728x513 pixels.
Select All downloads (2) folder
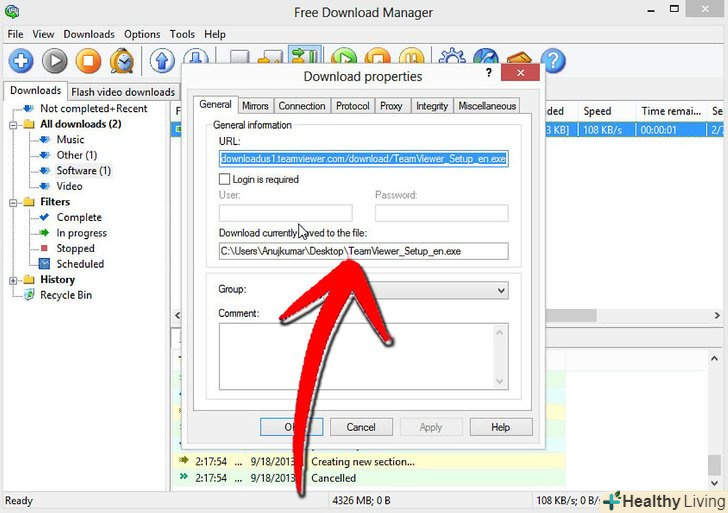80,124
